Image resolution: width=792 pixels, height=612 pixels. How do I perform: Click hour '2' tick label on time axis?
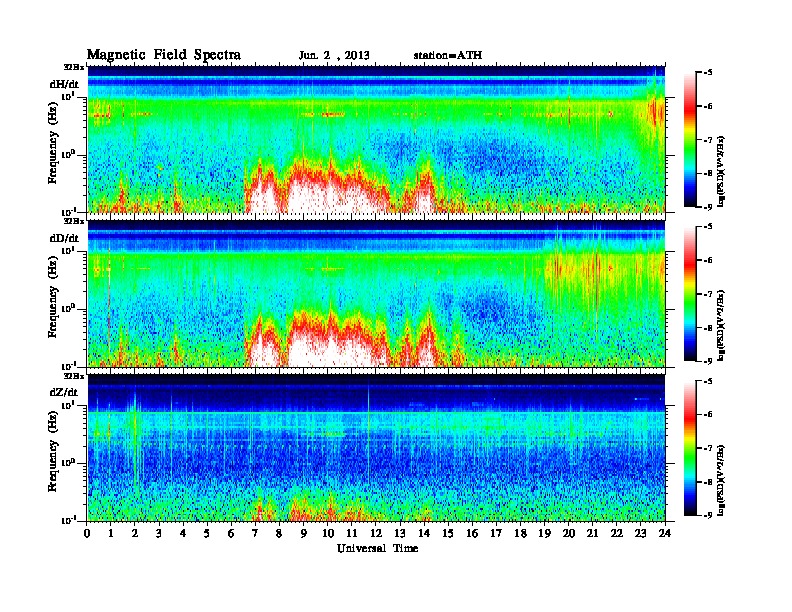tap(135, 533)
